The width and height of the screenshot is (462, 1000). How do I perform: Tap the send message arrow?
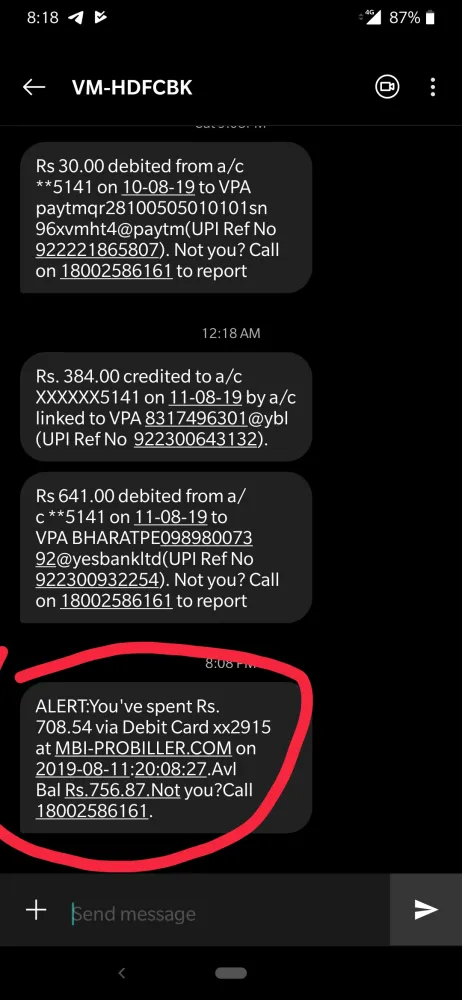tap(426, 910)
